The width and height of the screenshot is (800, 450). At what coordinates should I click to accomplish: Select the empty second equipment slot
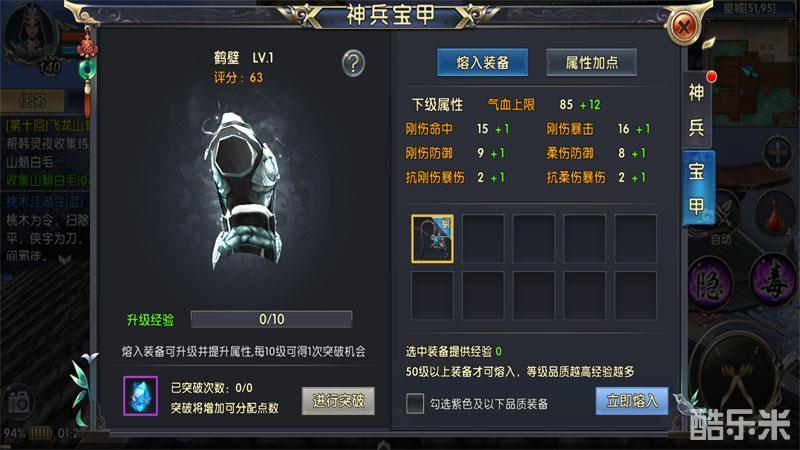pos(483,239)
